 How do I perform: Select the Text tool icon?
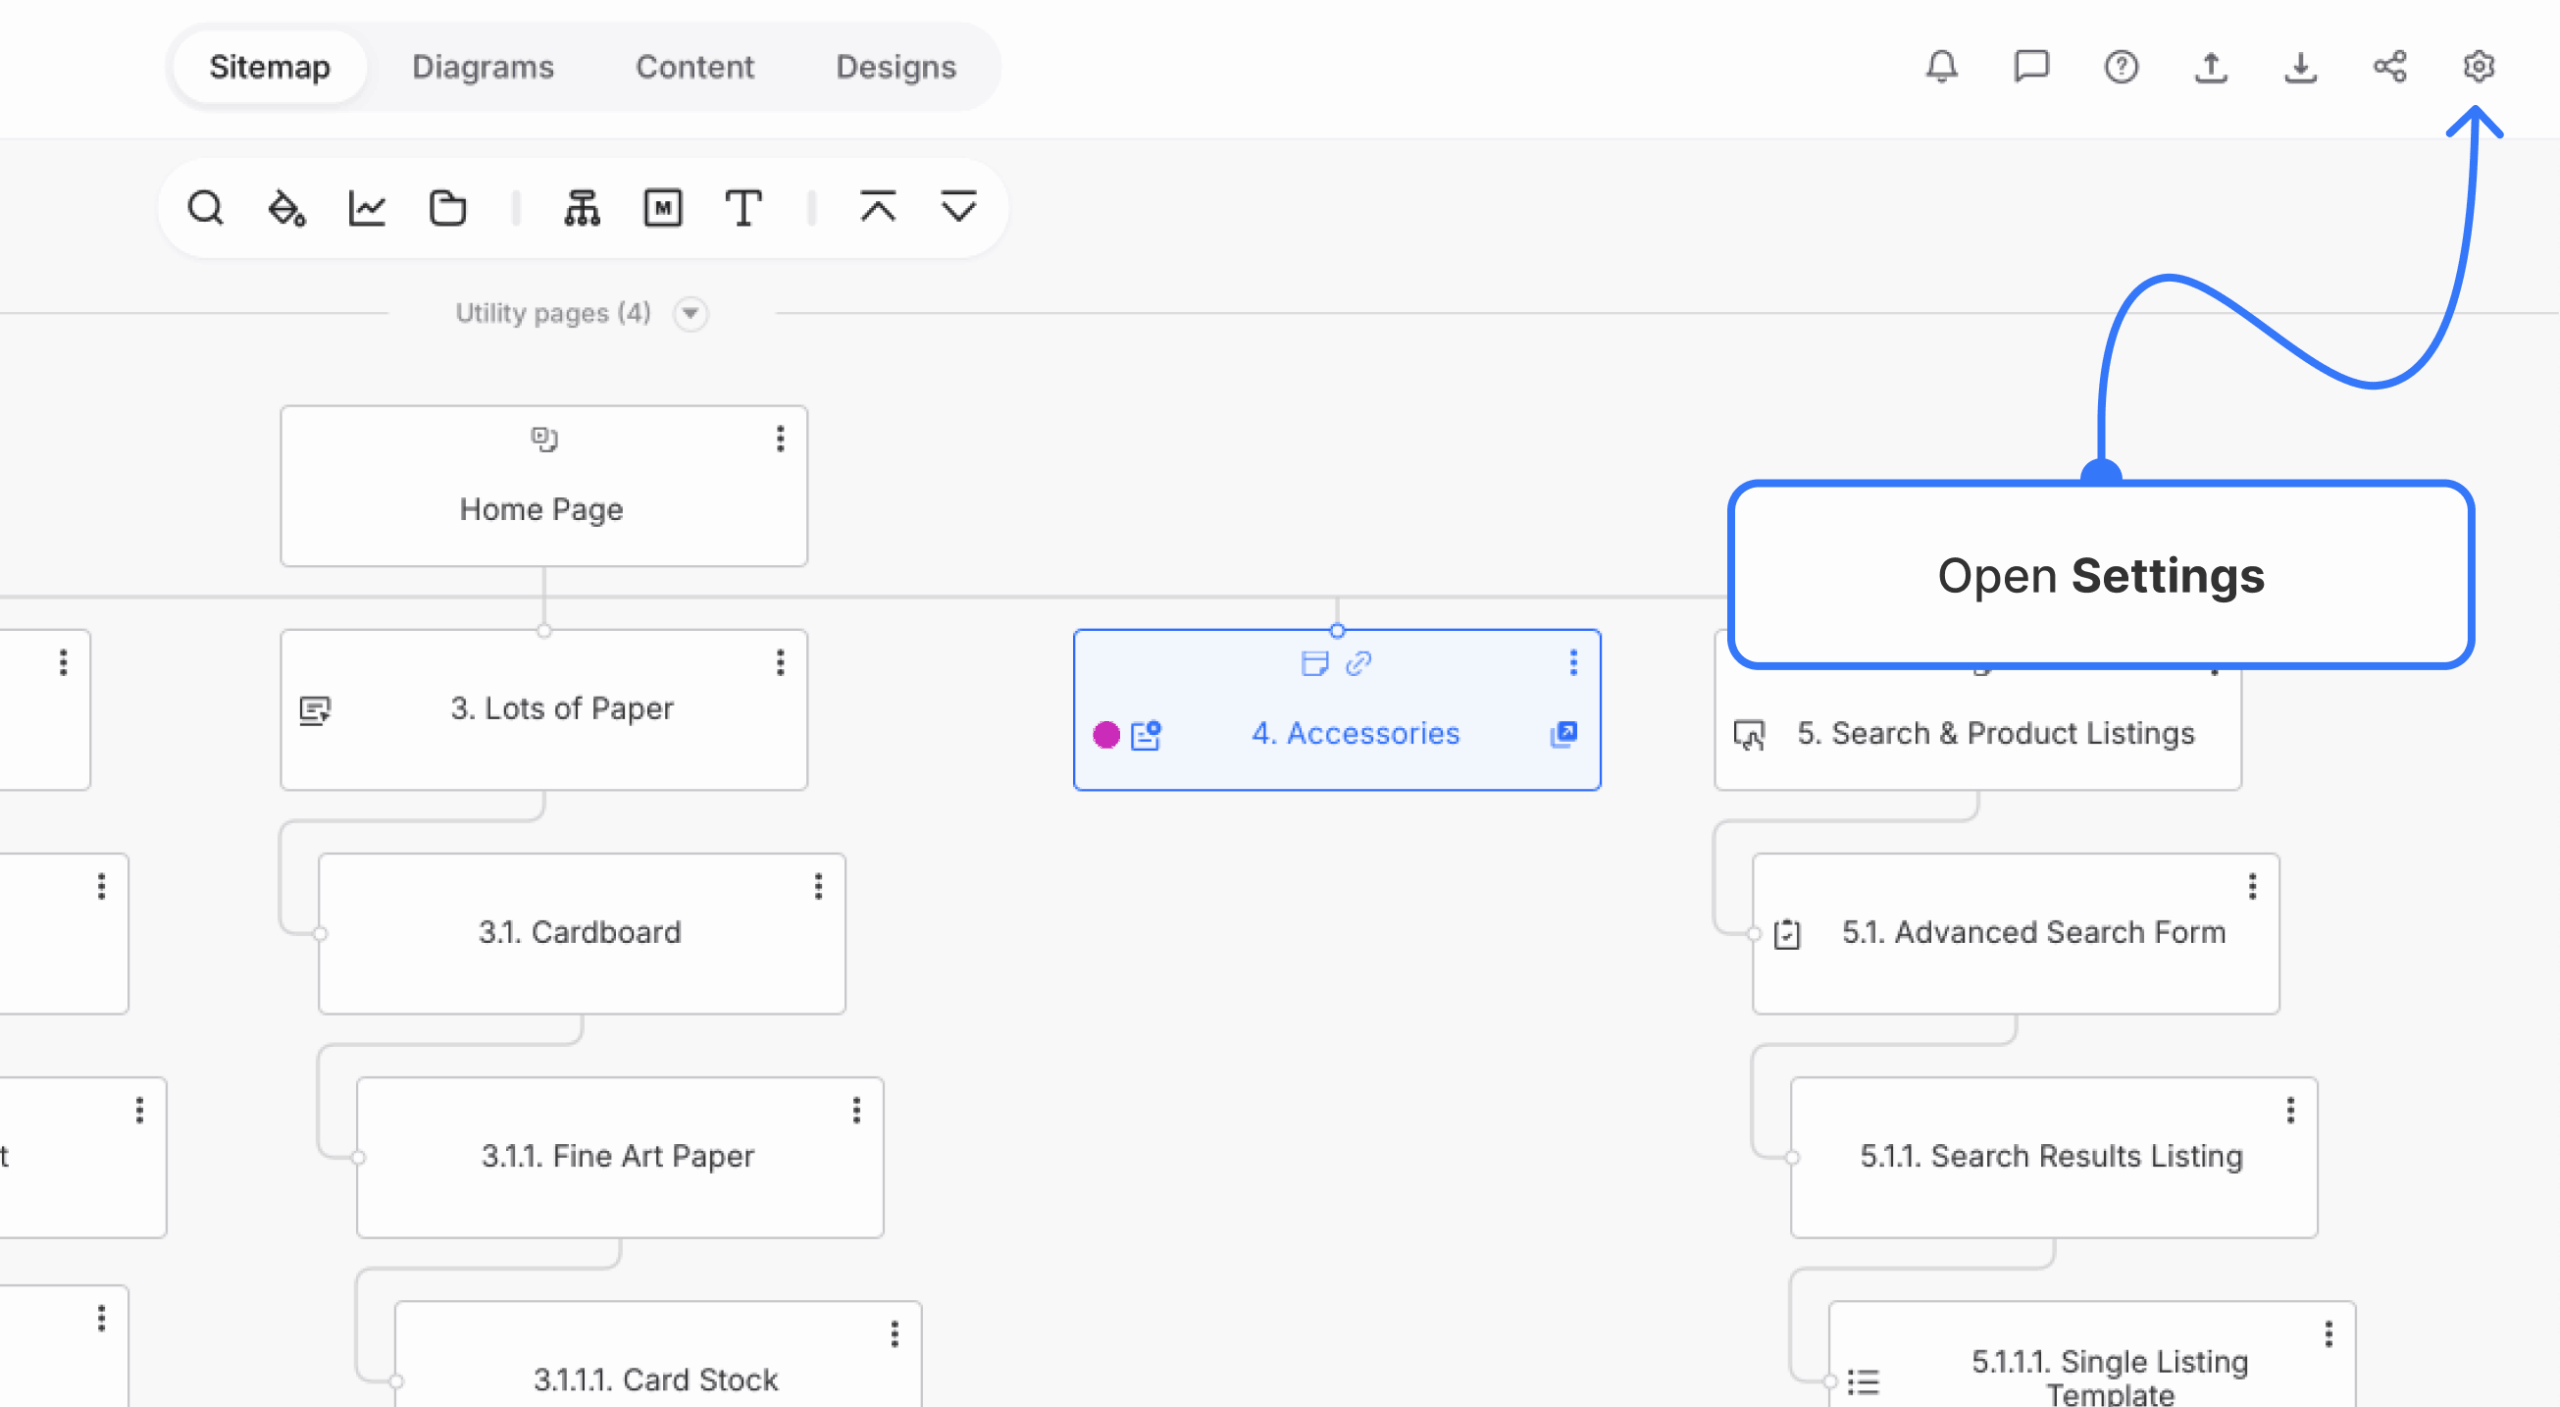(x=743, y=208)
